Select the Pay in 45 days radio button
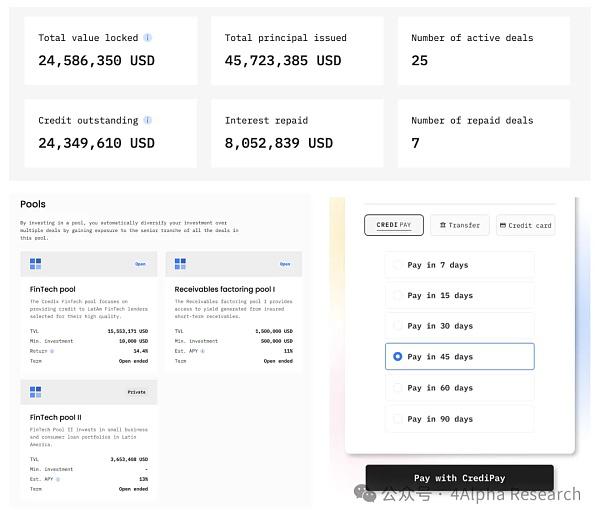Viewport: 600px width, 518px height. click(x=398, y=357)
